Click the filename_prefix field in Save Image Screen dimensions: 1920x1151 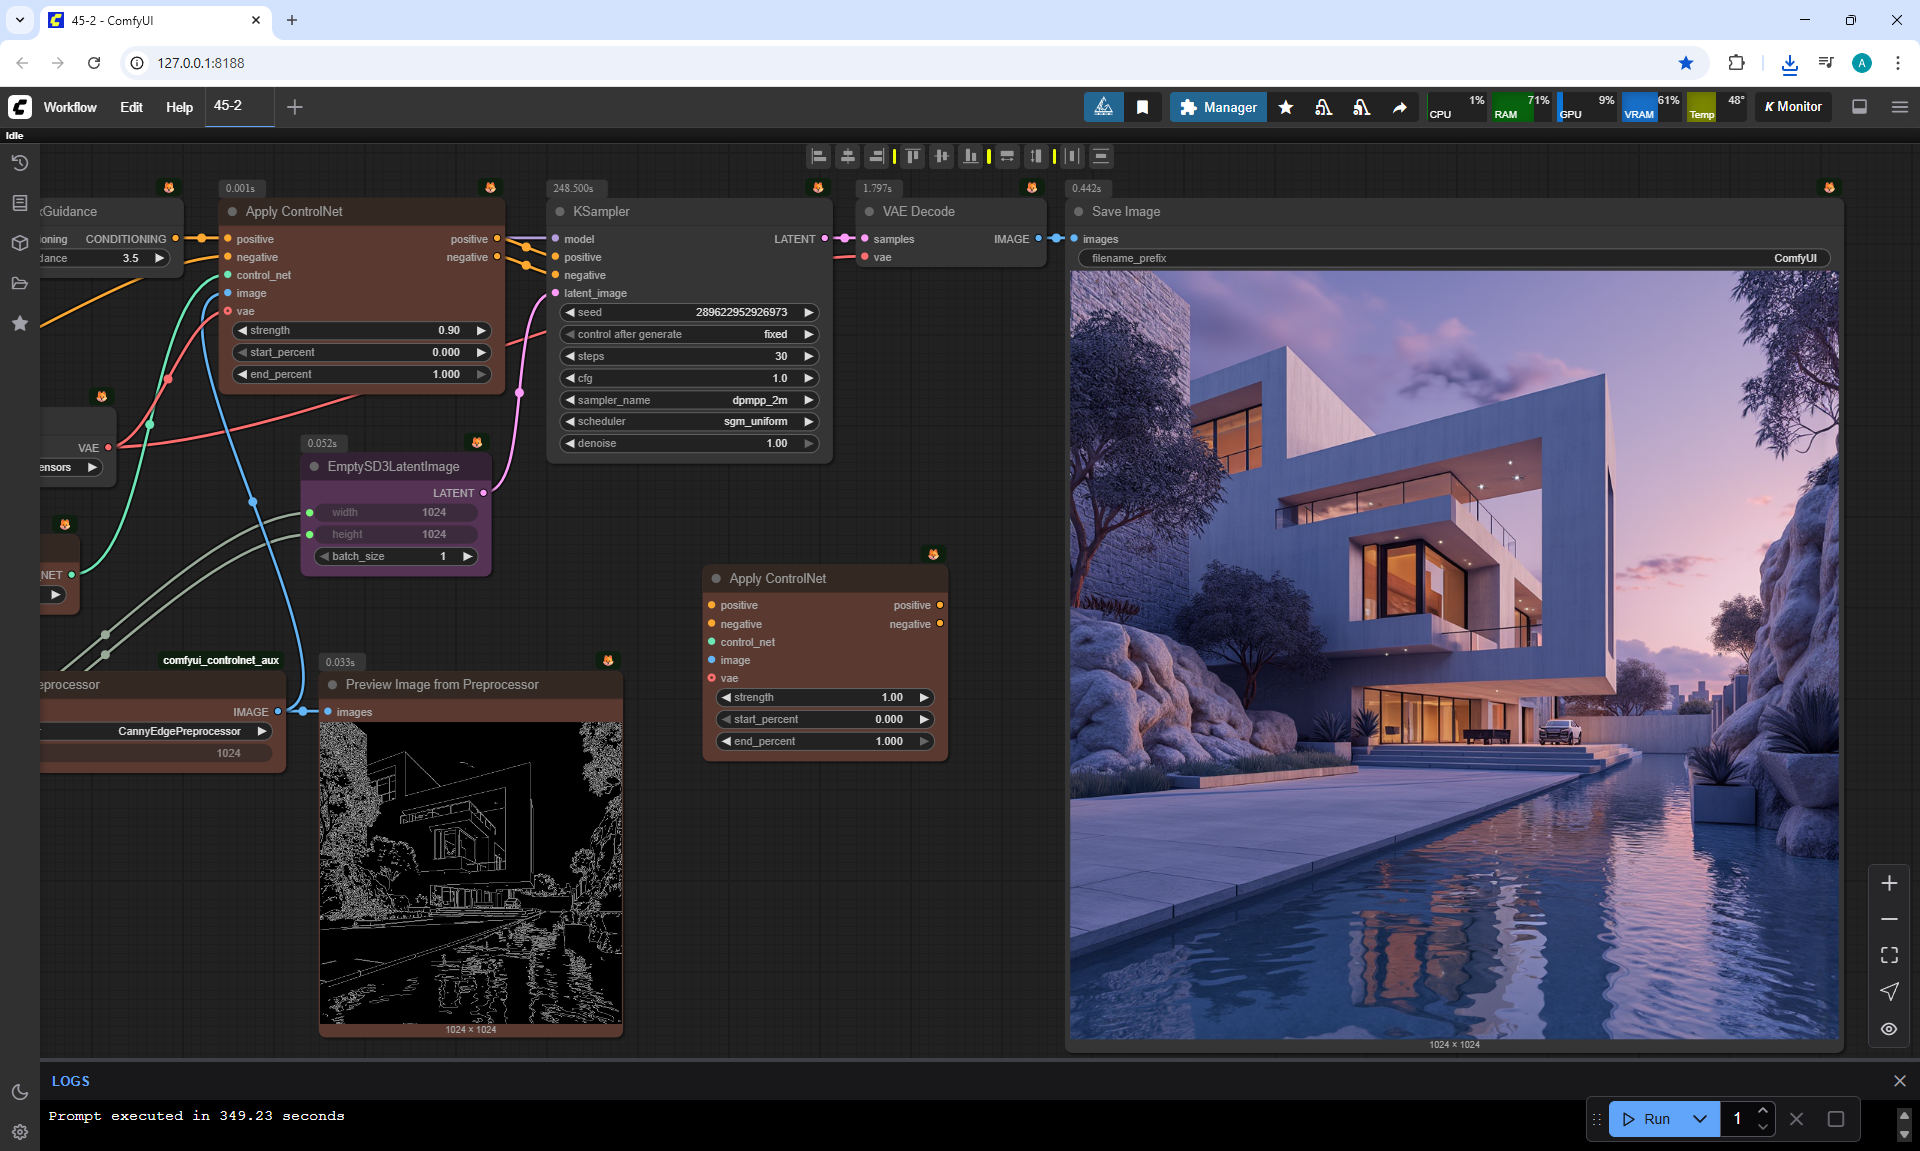[x=1453, y=258]
